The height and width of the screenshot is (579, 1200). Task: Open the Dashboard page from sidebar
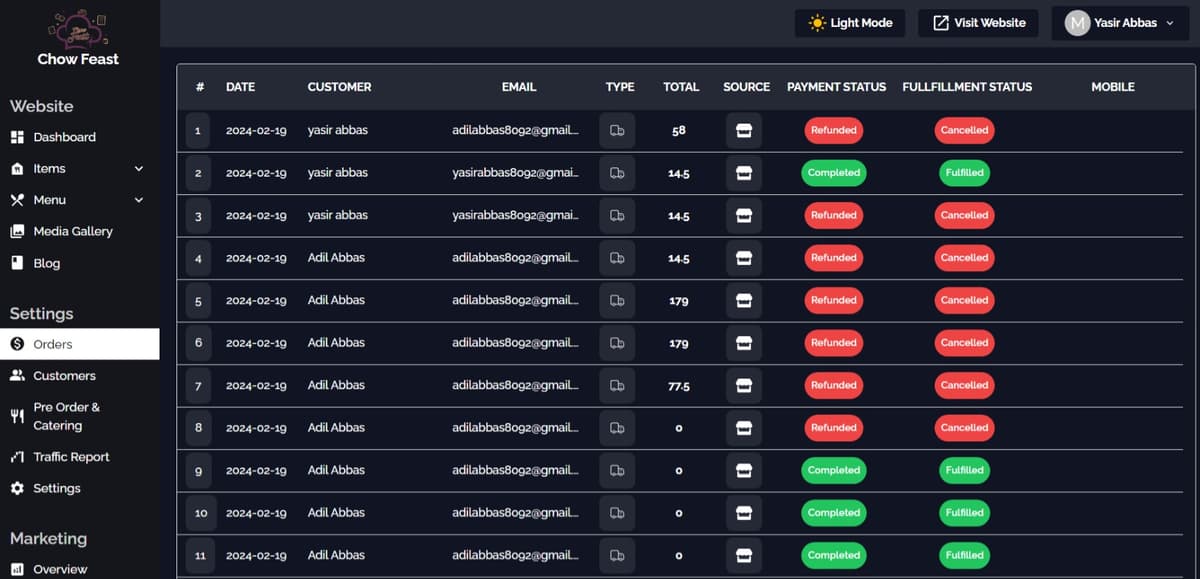pos(64,136)
